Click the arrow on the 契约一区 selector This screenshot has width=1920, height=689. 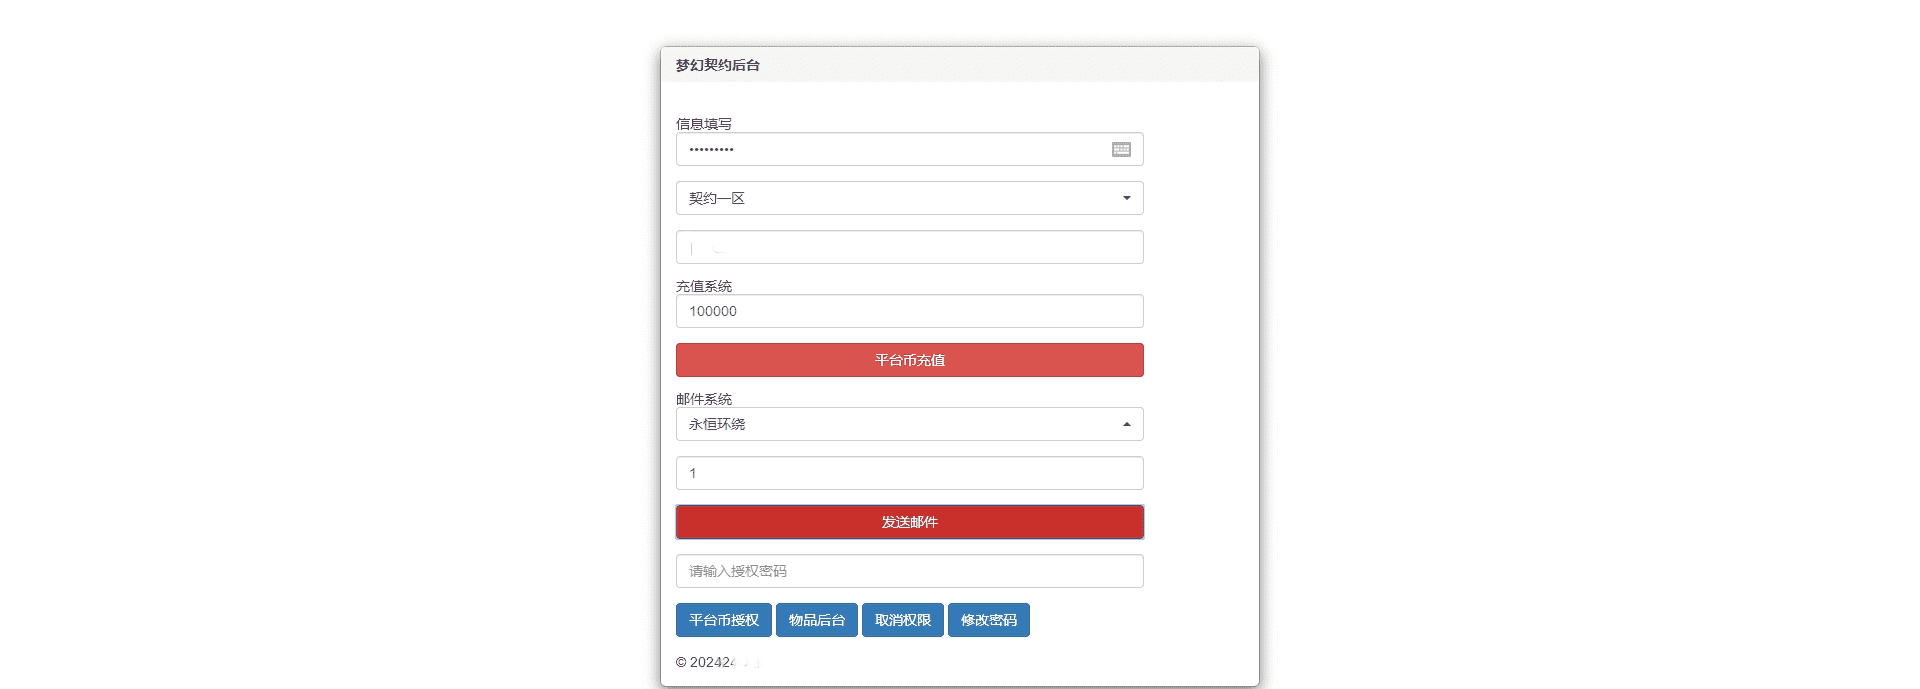tap(1126, 198)
